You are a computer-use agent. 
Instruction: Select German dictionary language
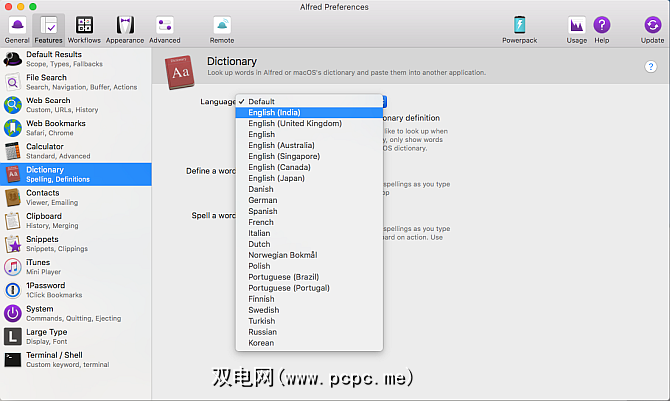(309, 200)
